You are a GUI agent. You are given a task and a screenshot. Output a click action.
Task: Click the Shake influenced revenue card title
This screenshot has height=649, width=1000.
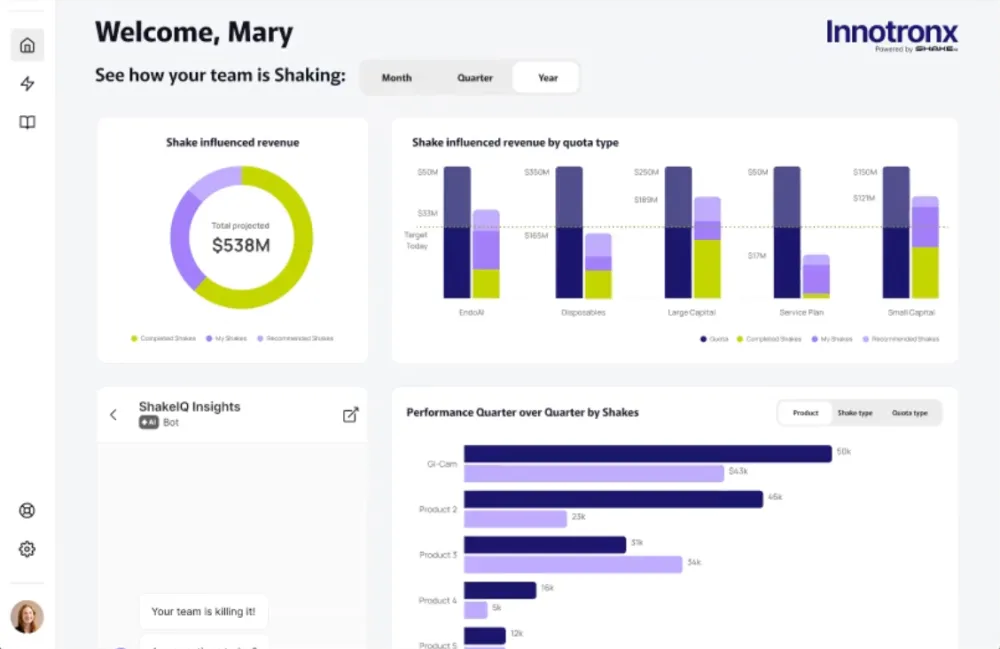(x=233, y=143)
